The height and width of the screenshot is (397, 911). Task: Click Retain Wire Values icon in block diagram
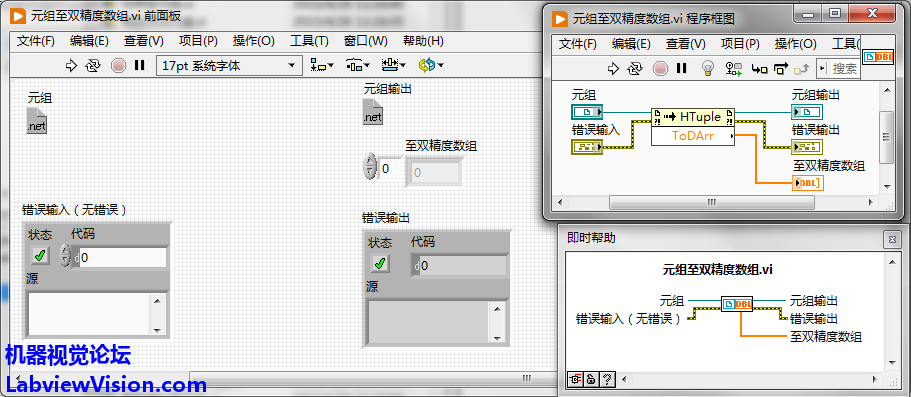(733, 69)
